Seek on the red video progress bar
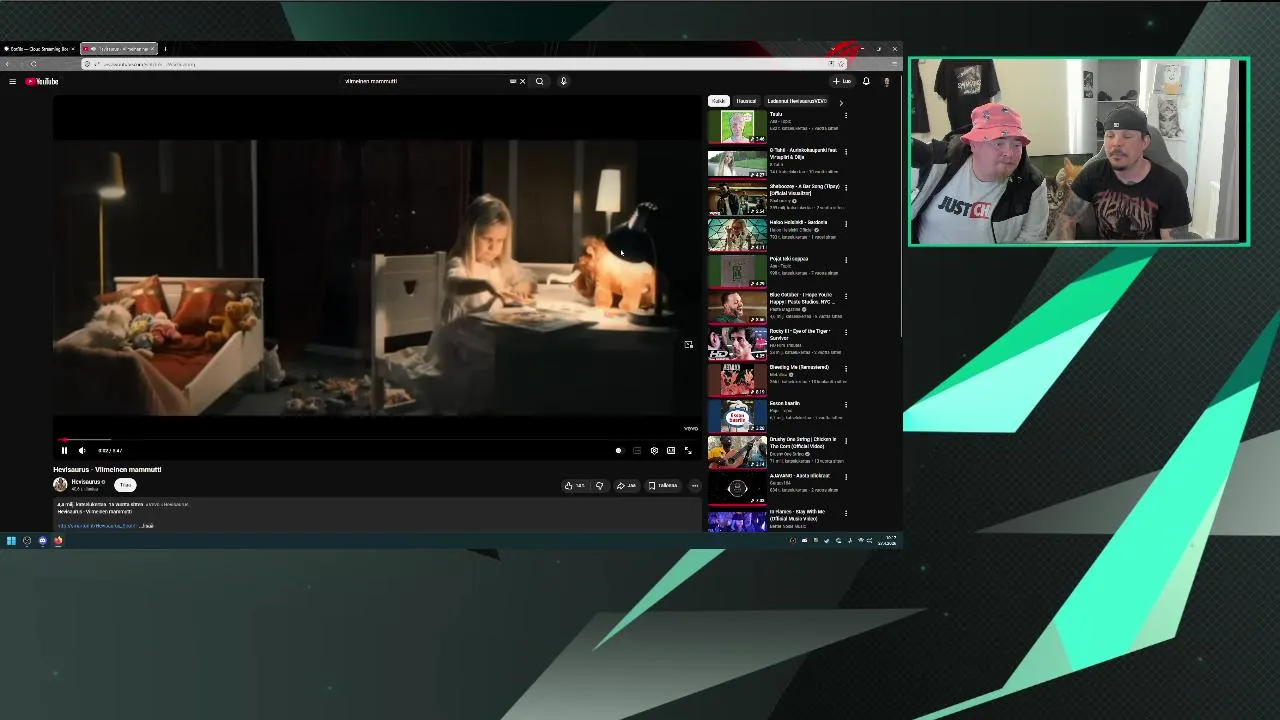 pos(378,440)
